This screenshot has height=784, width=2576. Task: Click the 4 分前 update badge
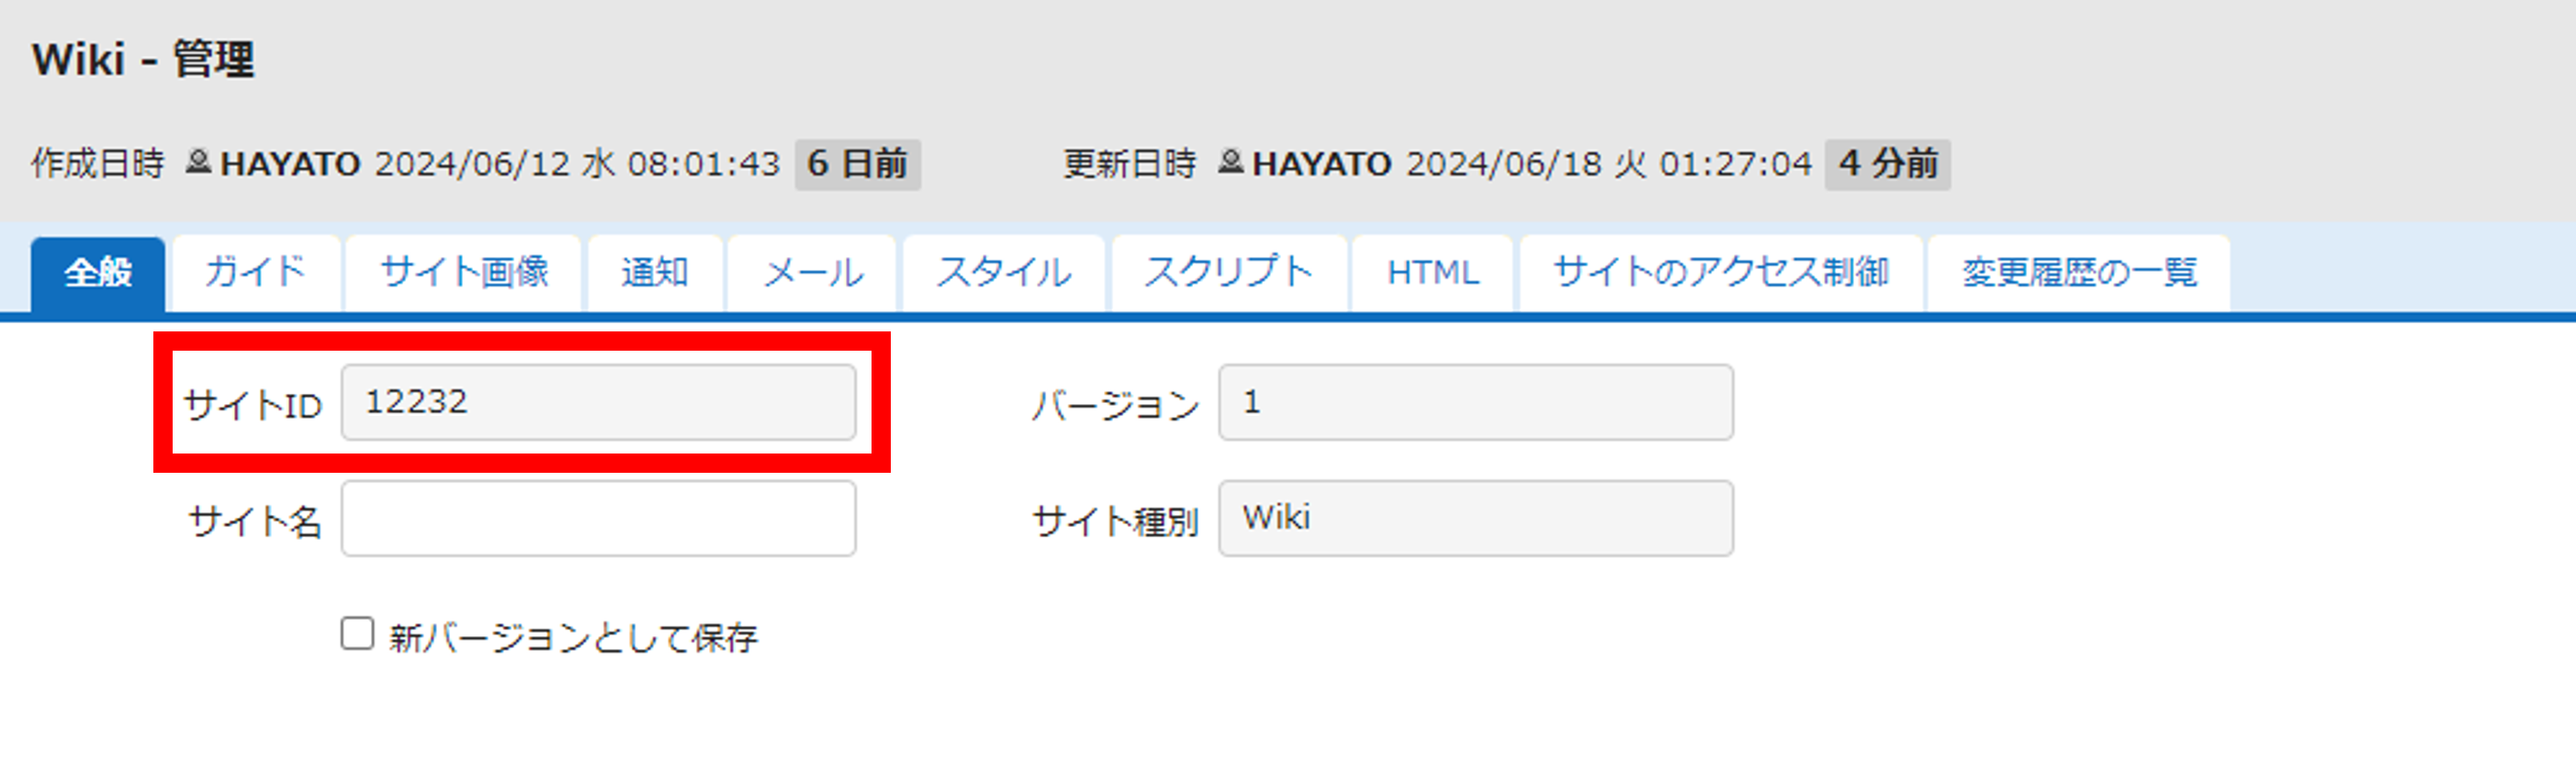pyautogui.click(x=1888, y=164)
